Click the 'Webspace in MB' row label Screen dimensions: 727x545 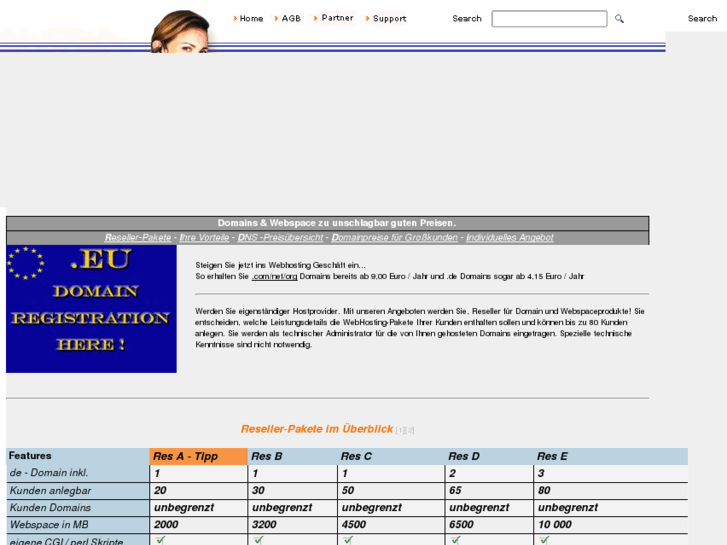pyautogui.click(x=49, y=525)
